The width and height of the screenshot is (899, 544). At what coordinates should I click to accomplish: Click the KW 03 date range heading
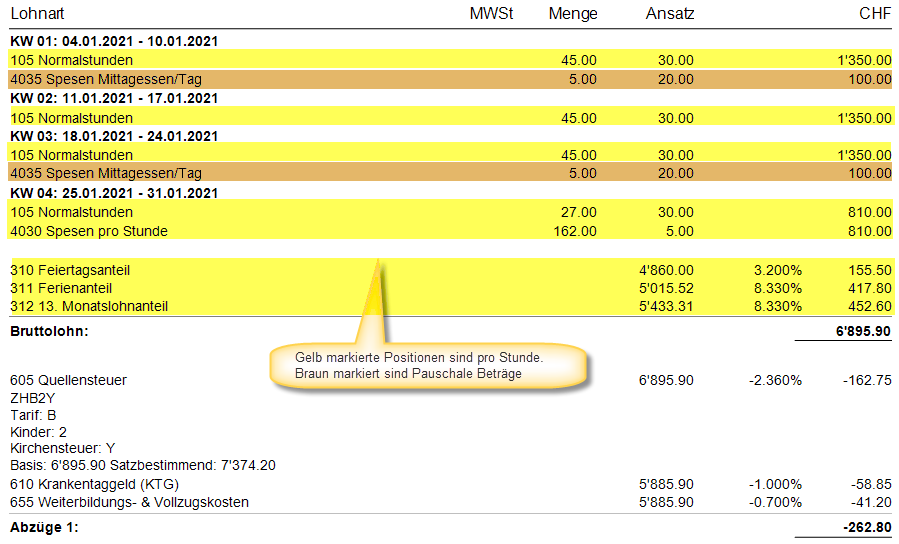tap(114, 136)
